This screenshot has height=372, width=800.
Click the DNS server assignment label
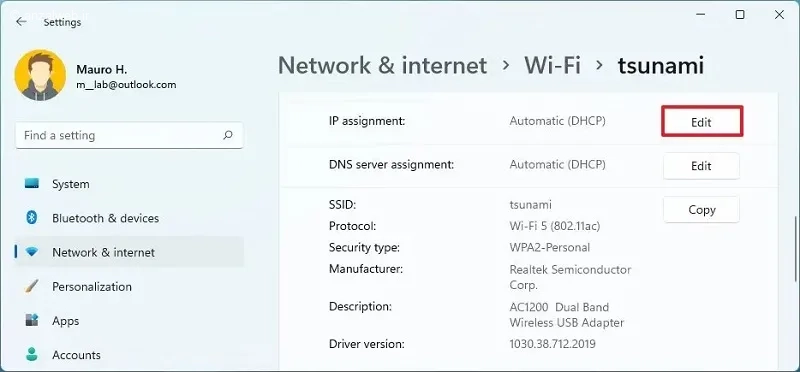pyautogui.click(x=391, y=165)
